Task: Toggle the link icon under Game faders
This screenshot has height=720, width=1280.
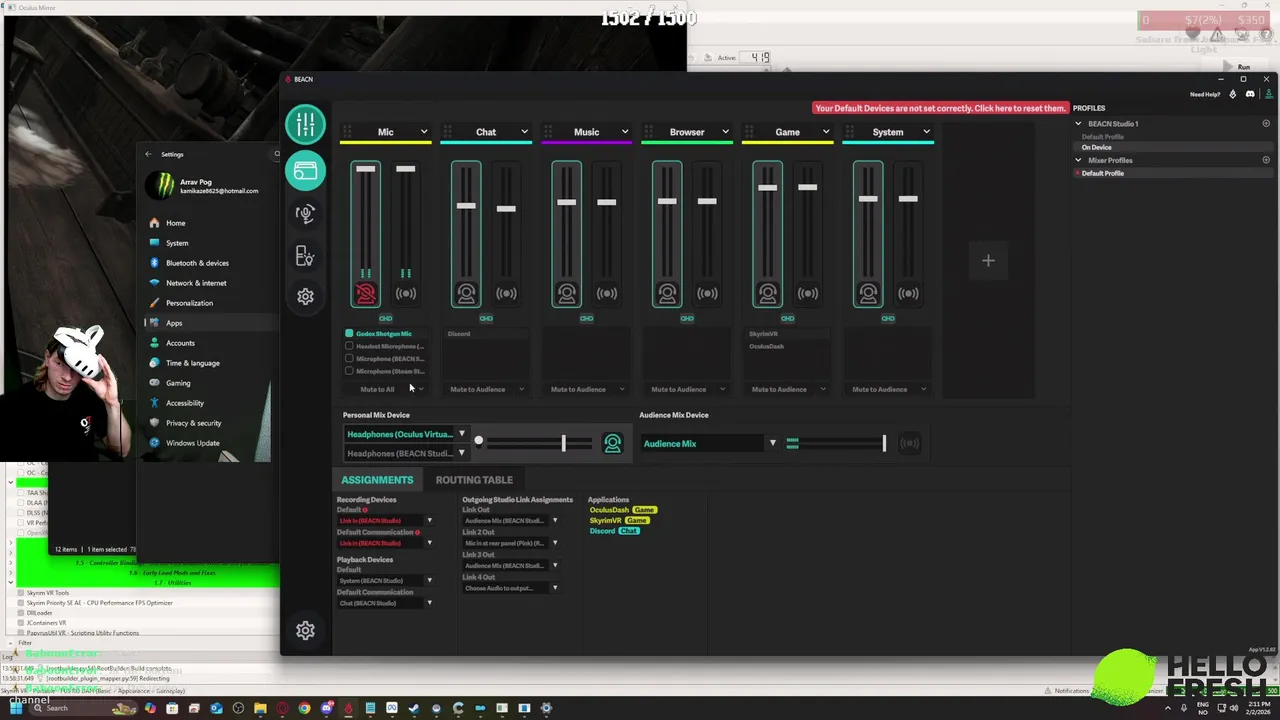Action: pos(787,319)
